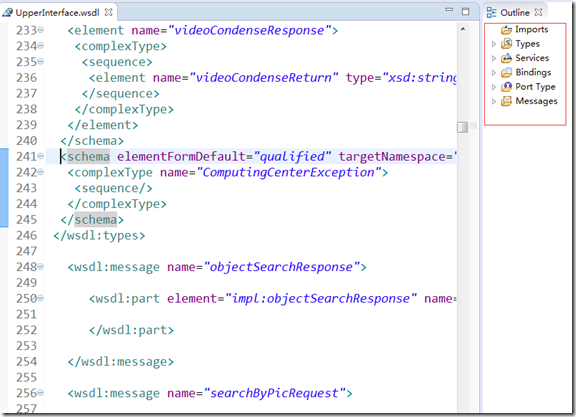The image size is (576, 417).
Task: Collapse the wsdl:message fold at line 248
Action: coord(40,266)
